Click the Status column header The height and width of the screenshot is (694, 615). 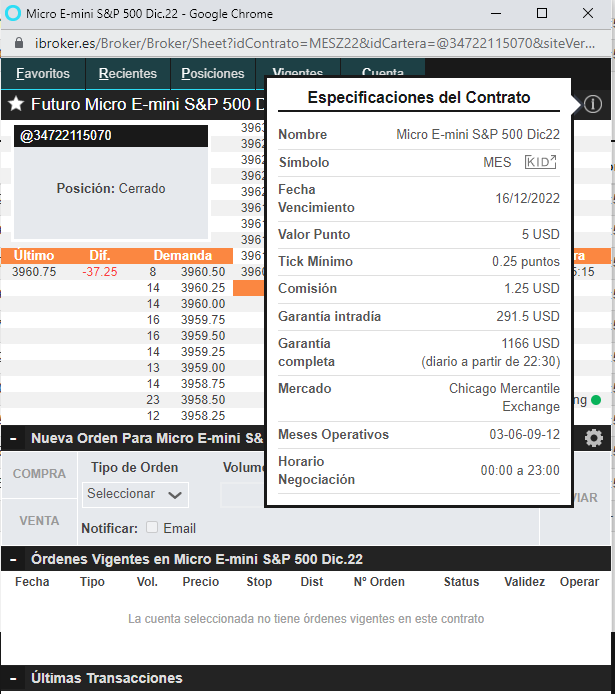coord(461,582)
